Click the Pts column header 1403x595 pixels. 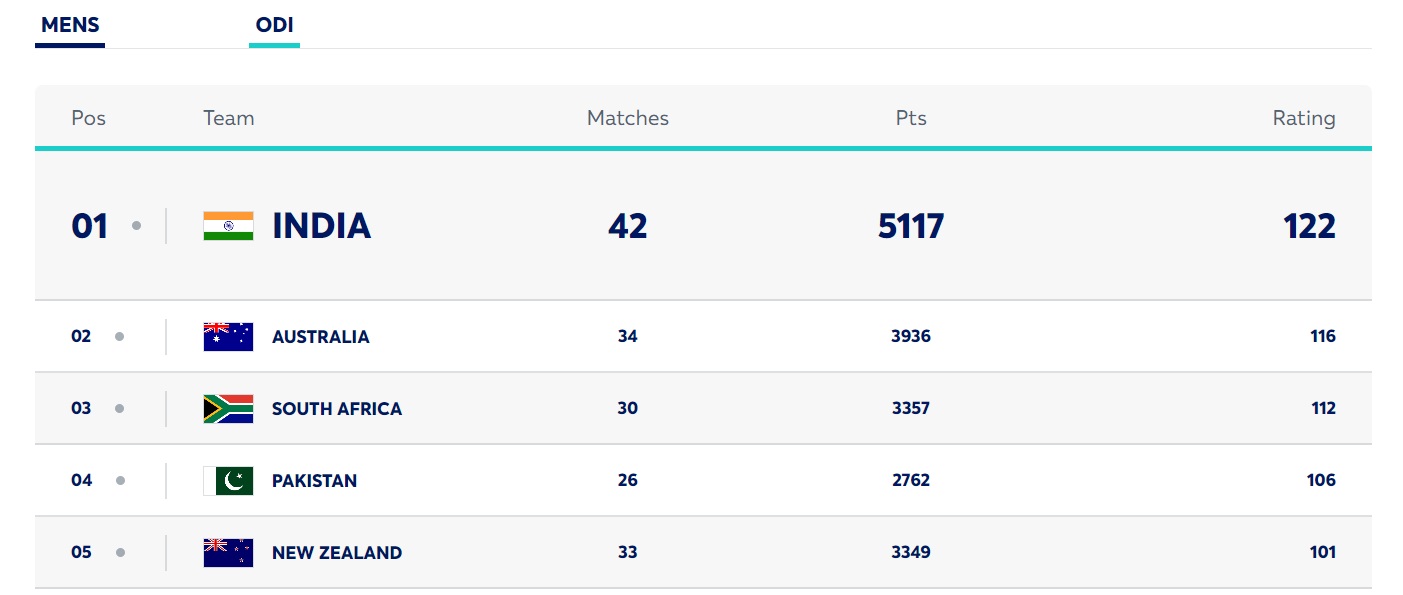911,118
